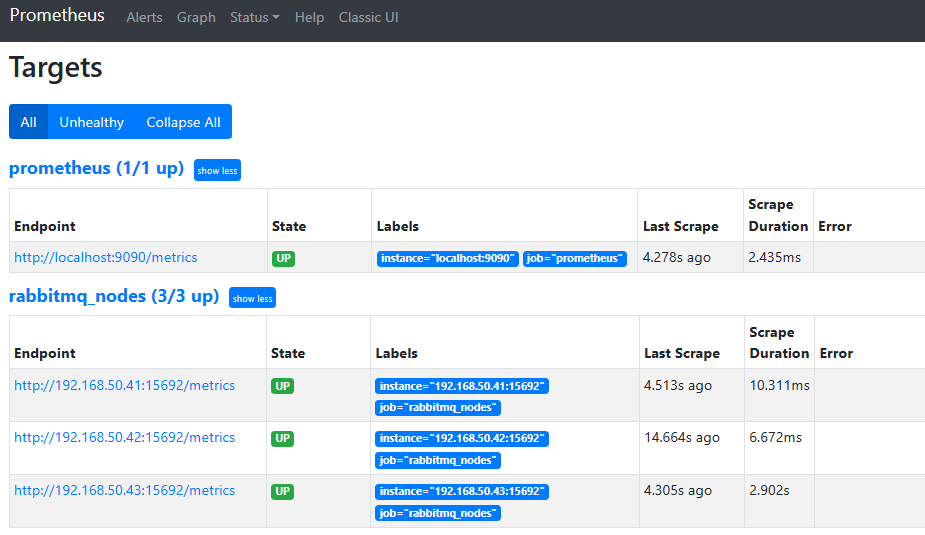The width and height of the screenshot is (925, 535).
Task: Click the Prometheus brand logo text
Action: coord(57,15)
